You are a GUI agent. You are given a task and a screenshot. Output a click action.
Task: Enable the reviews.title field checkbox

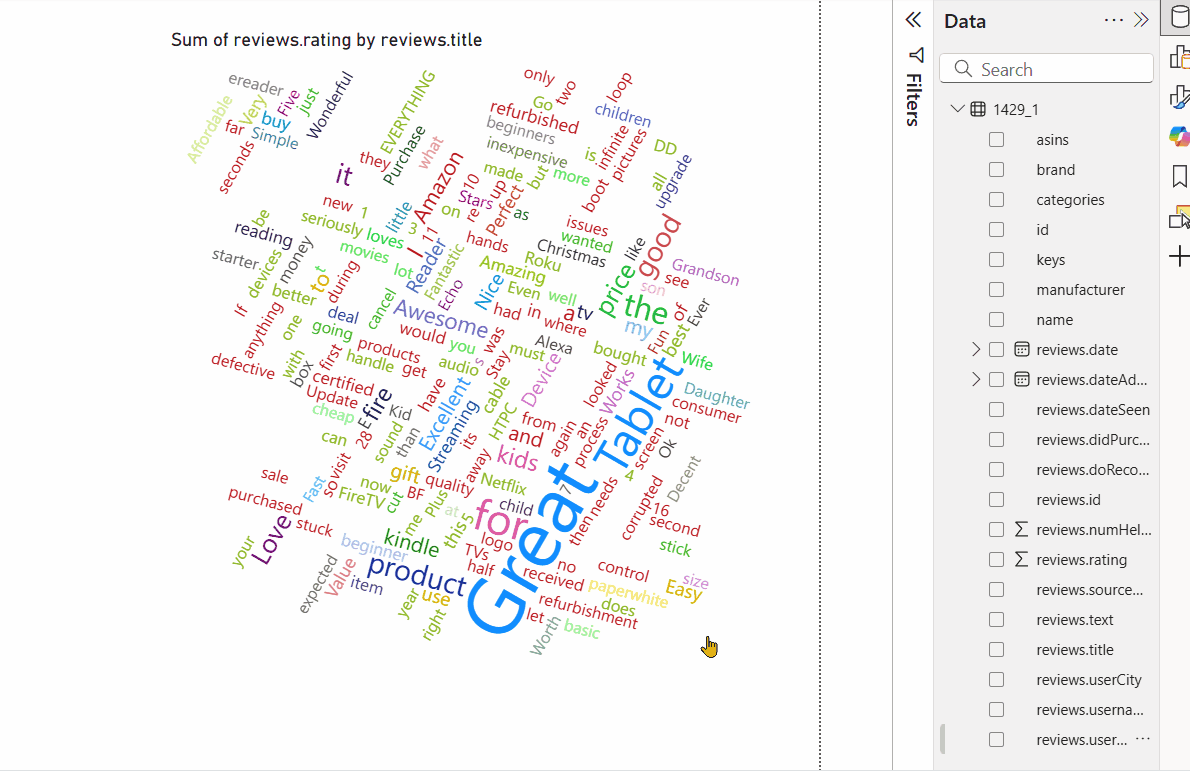pos(996,650)
